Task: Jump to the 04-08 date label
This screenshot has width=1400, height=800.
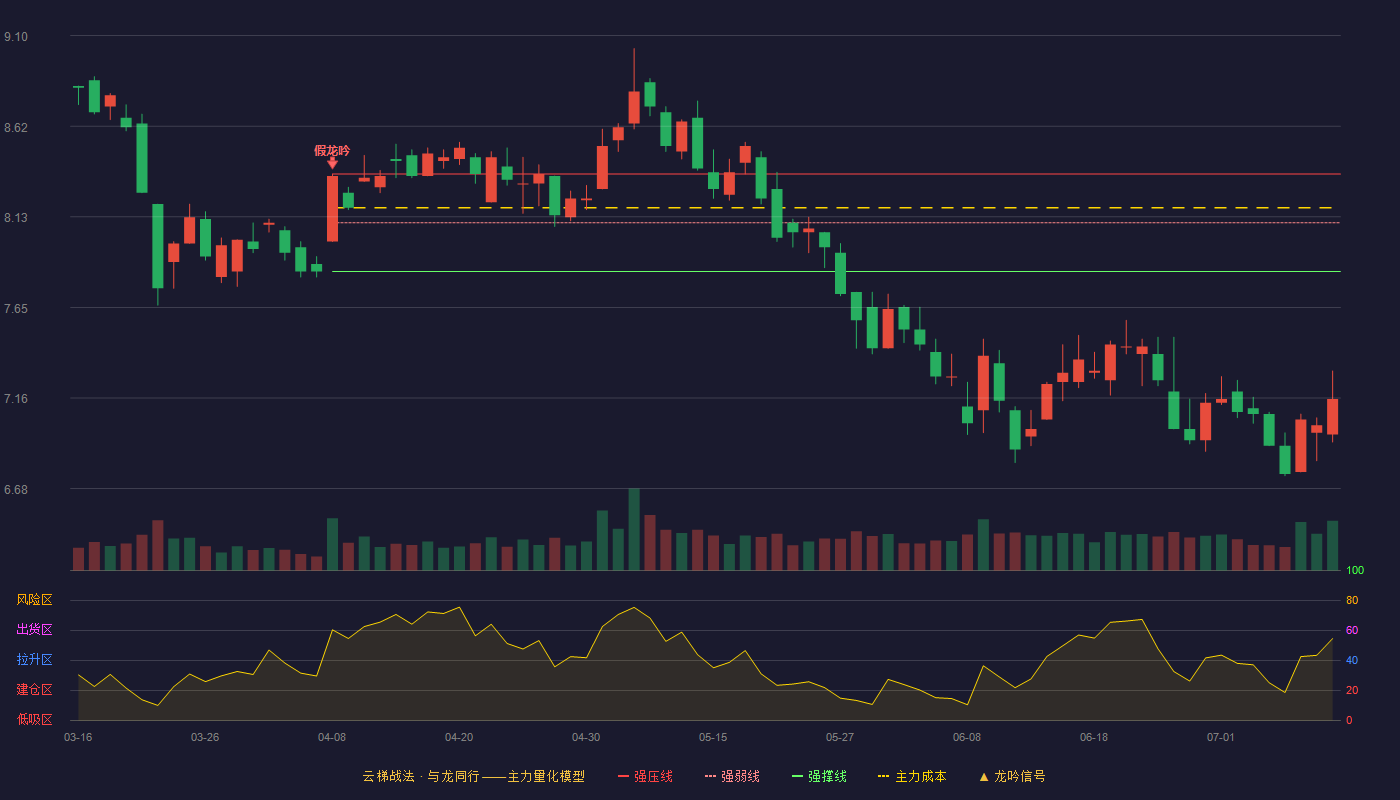Action: (332, 737)
